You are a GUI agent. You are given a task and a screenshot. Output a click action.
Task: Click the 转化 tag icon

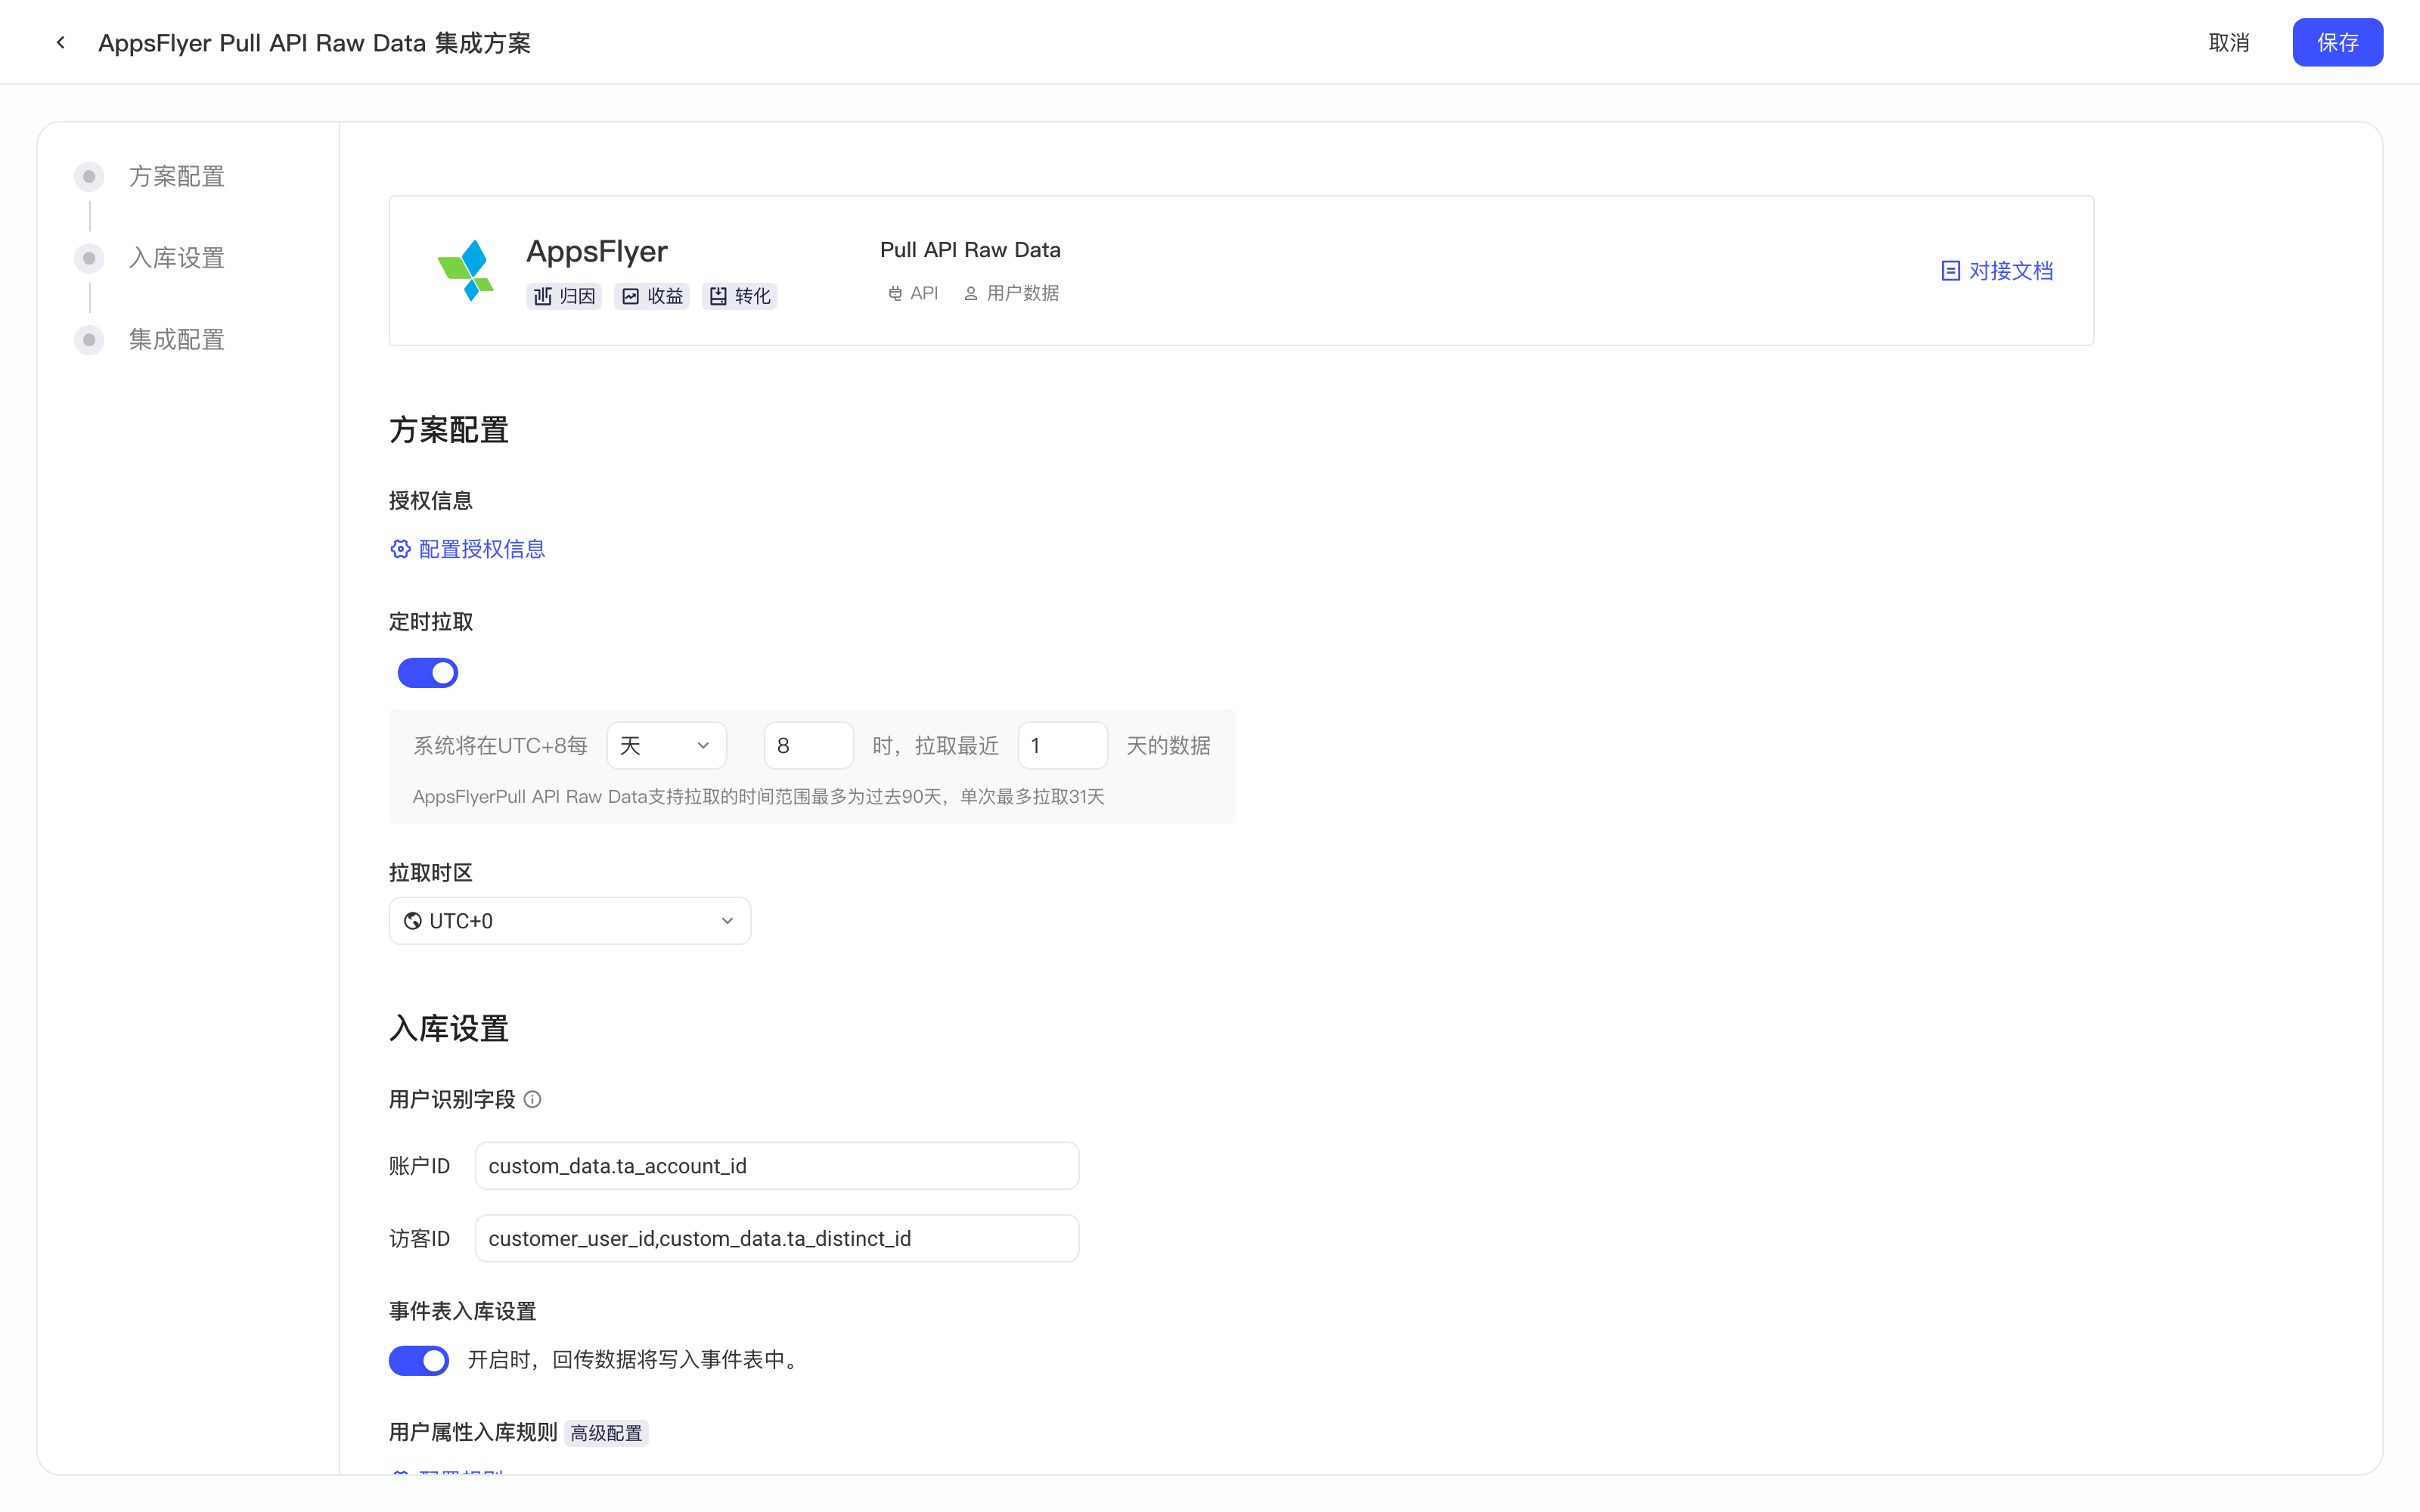click(x=718, y=296)
